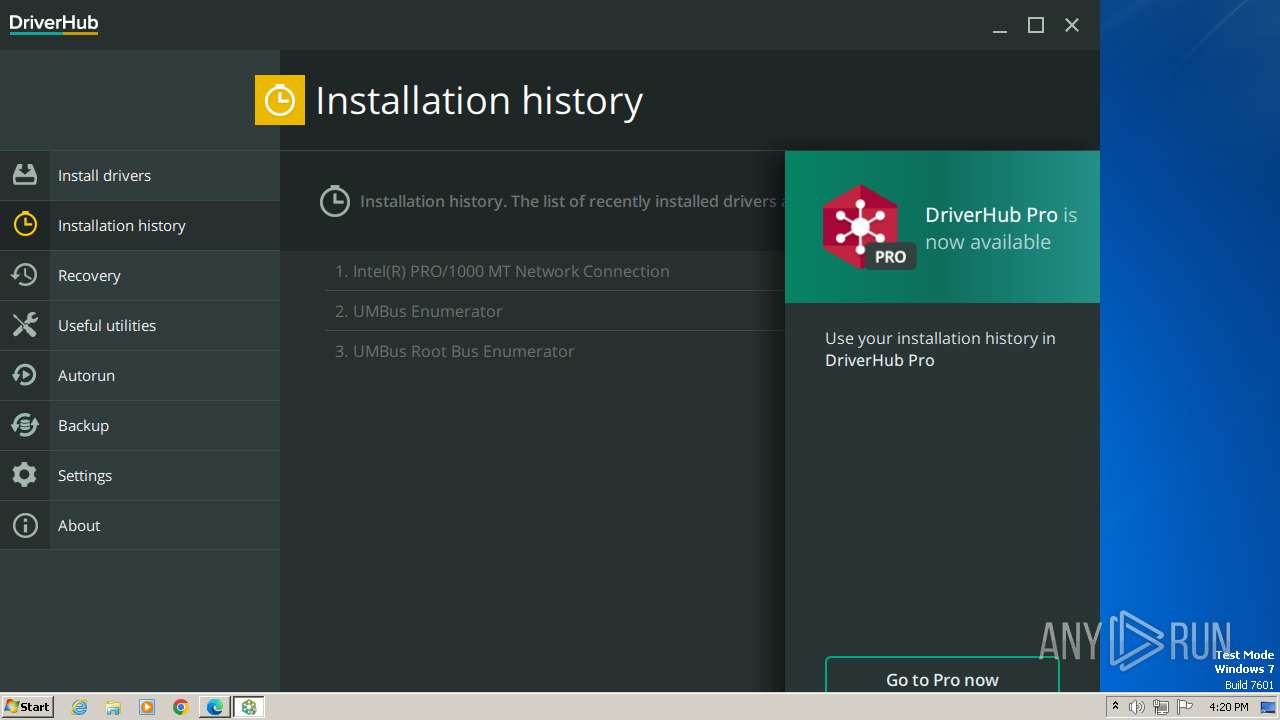The image size is (1280, 720).
Task: Open Internet Explorer from taskbar
Action: pyautogui.click(x=79, y=707)
